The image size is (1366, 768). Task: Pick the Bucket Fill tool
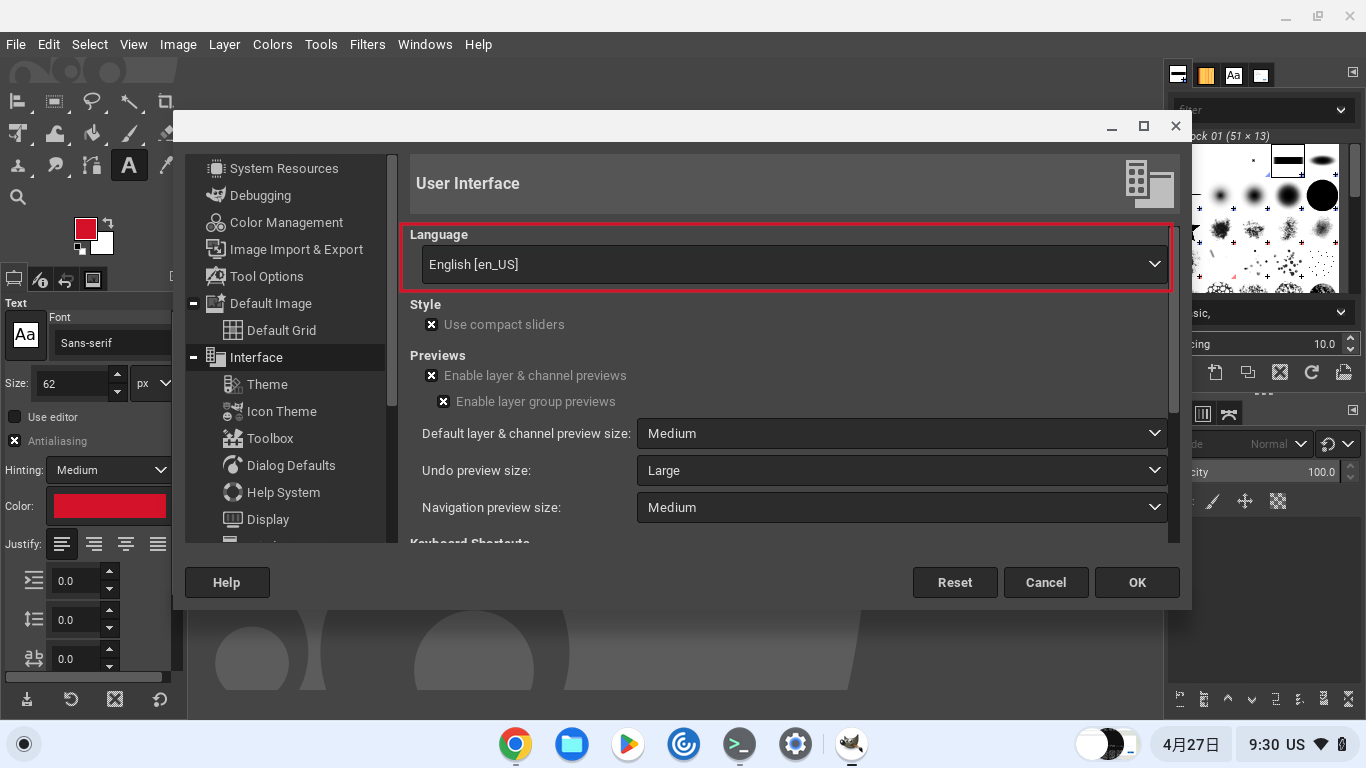(92, 133)
